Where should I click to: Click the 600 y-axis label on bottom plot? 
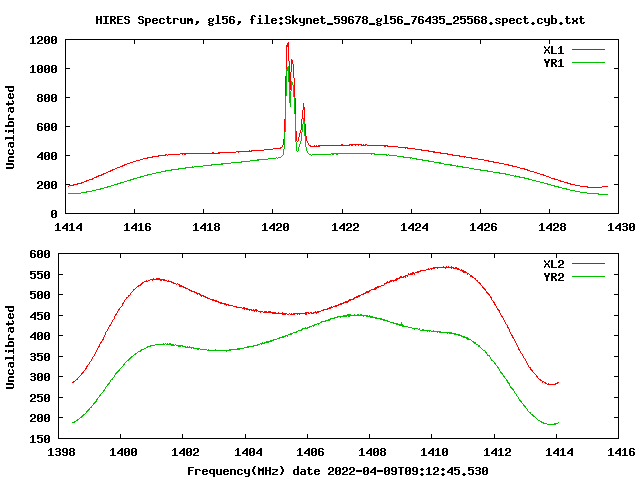click(40, 254)
